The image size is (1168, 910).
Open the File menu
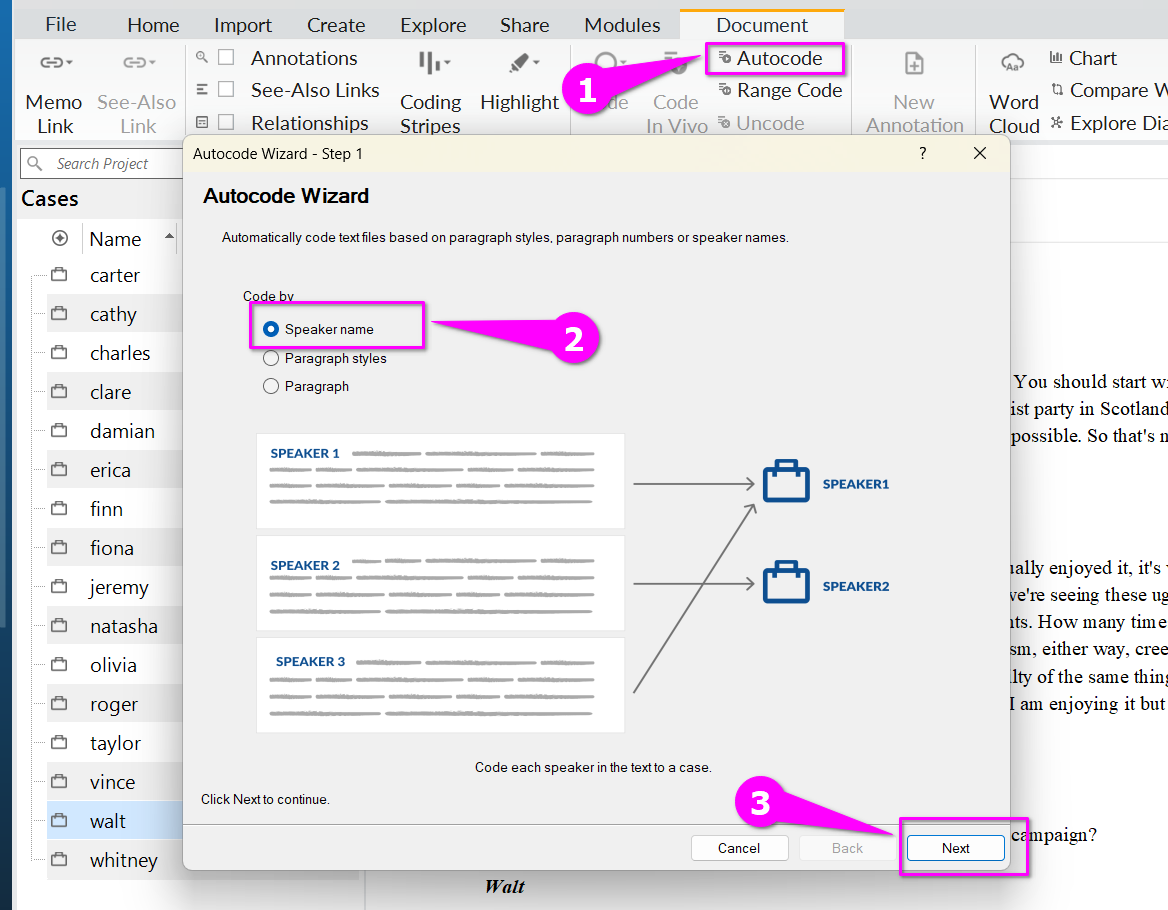tap(60, 24)
